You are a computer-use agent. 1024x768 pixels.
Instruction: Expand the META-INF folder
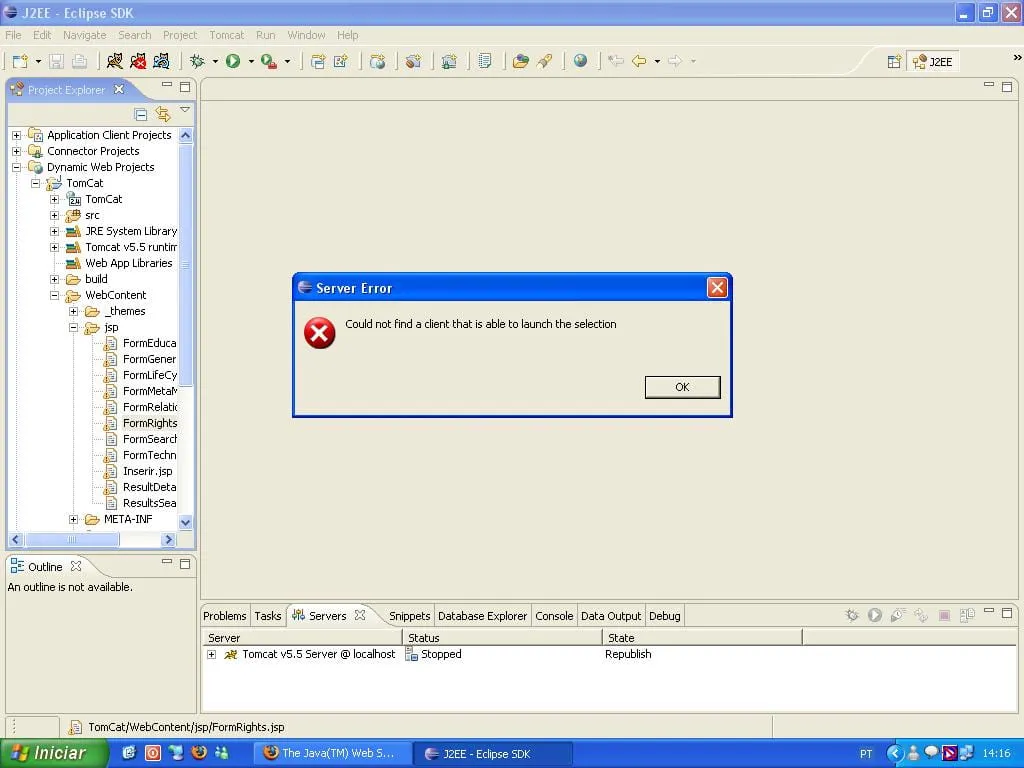74,519
